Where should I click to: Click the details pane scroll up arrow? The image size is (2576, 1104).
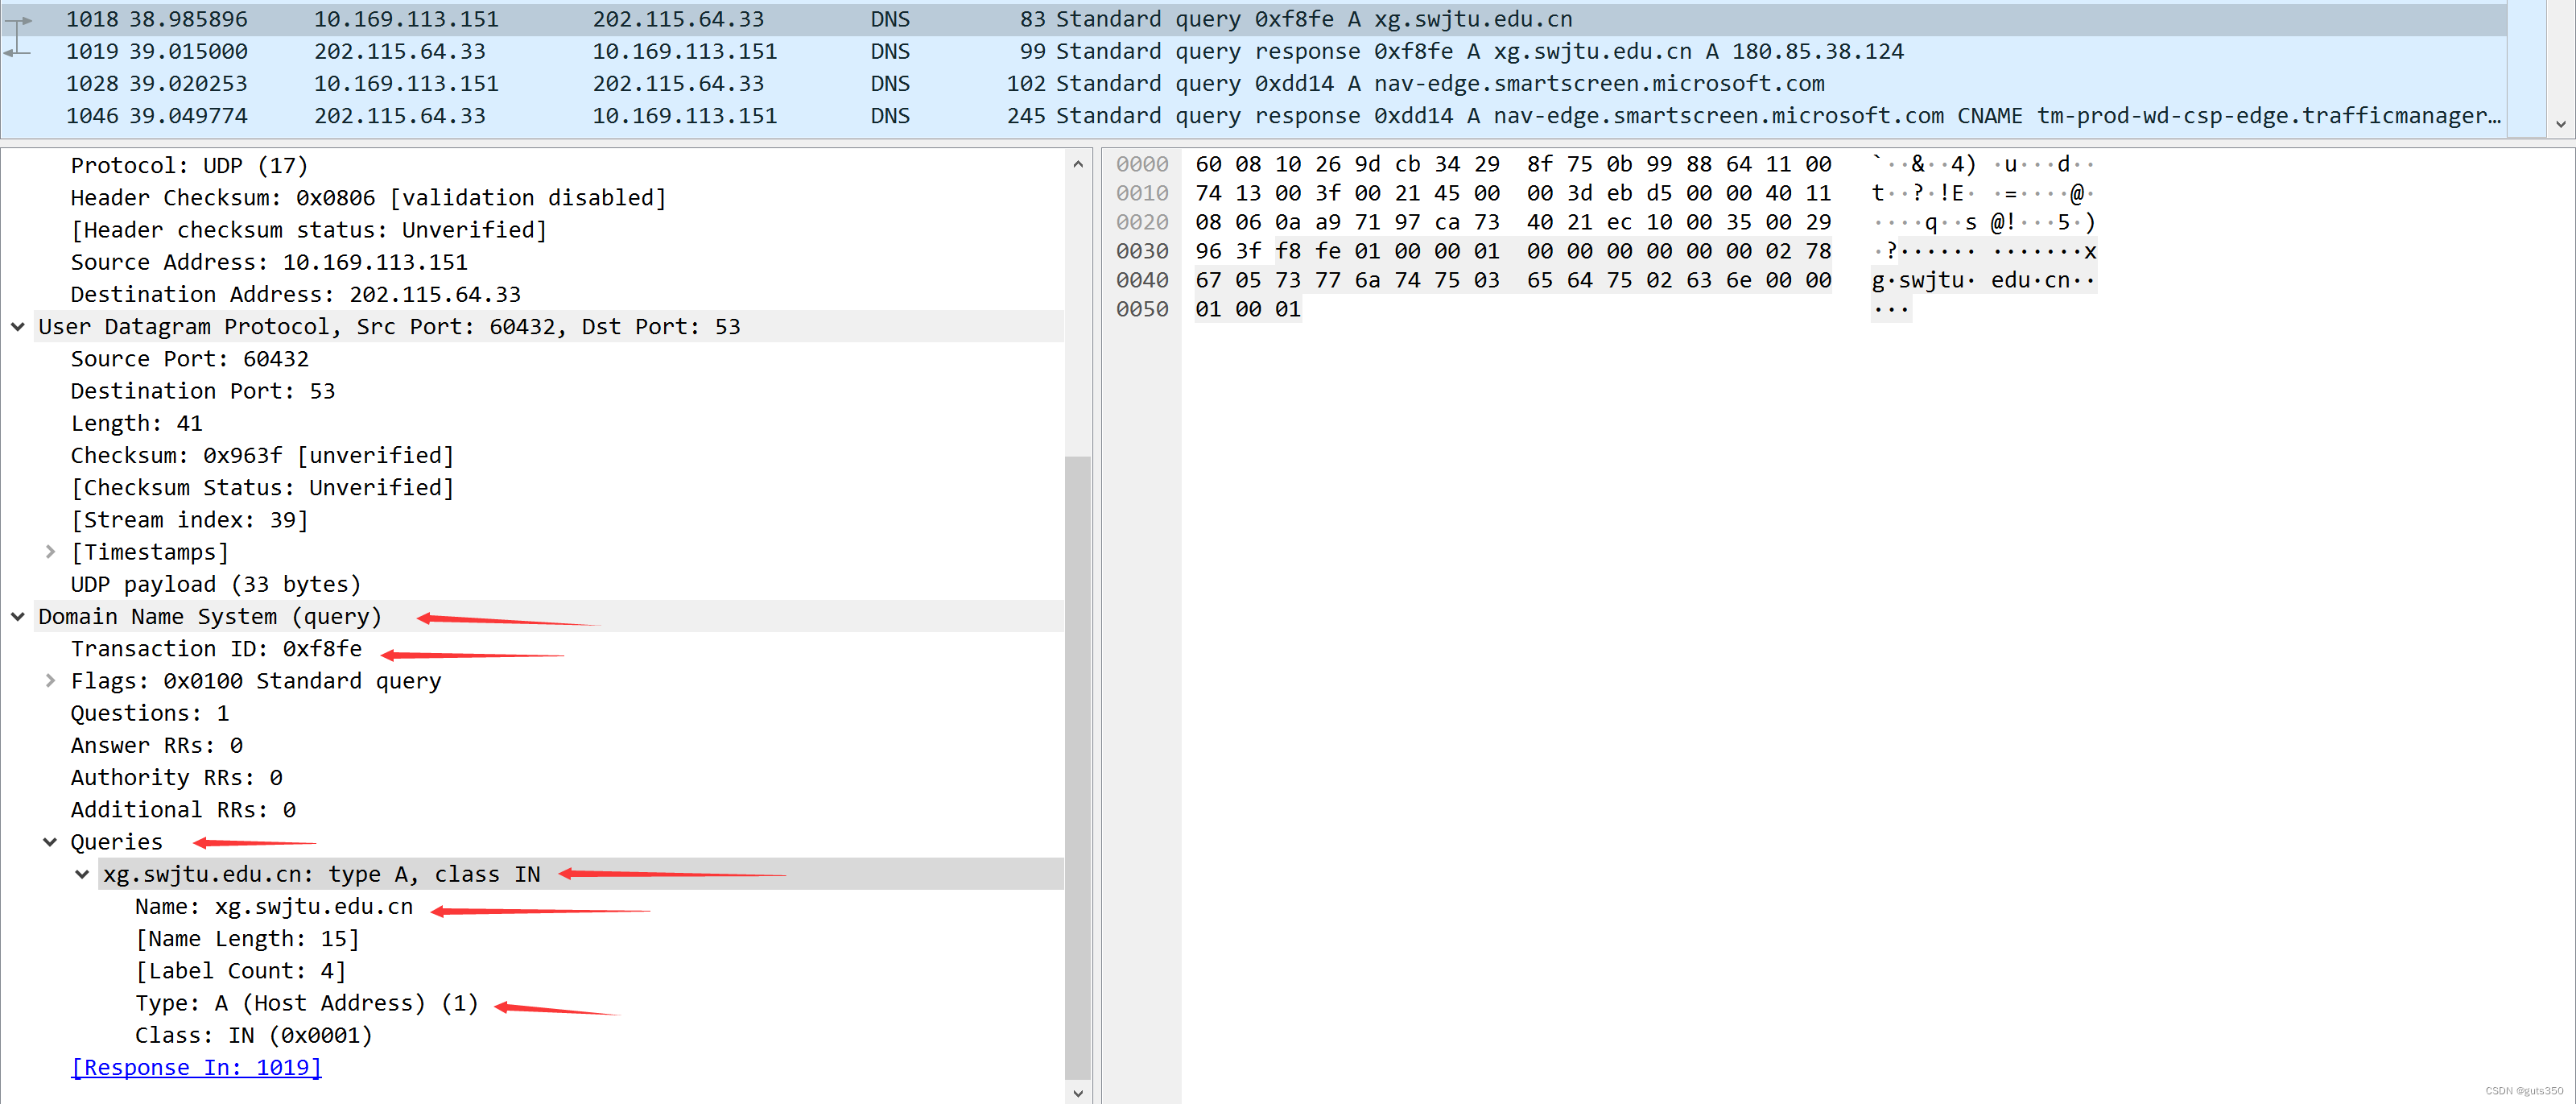point(1078,164)
